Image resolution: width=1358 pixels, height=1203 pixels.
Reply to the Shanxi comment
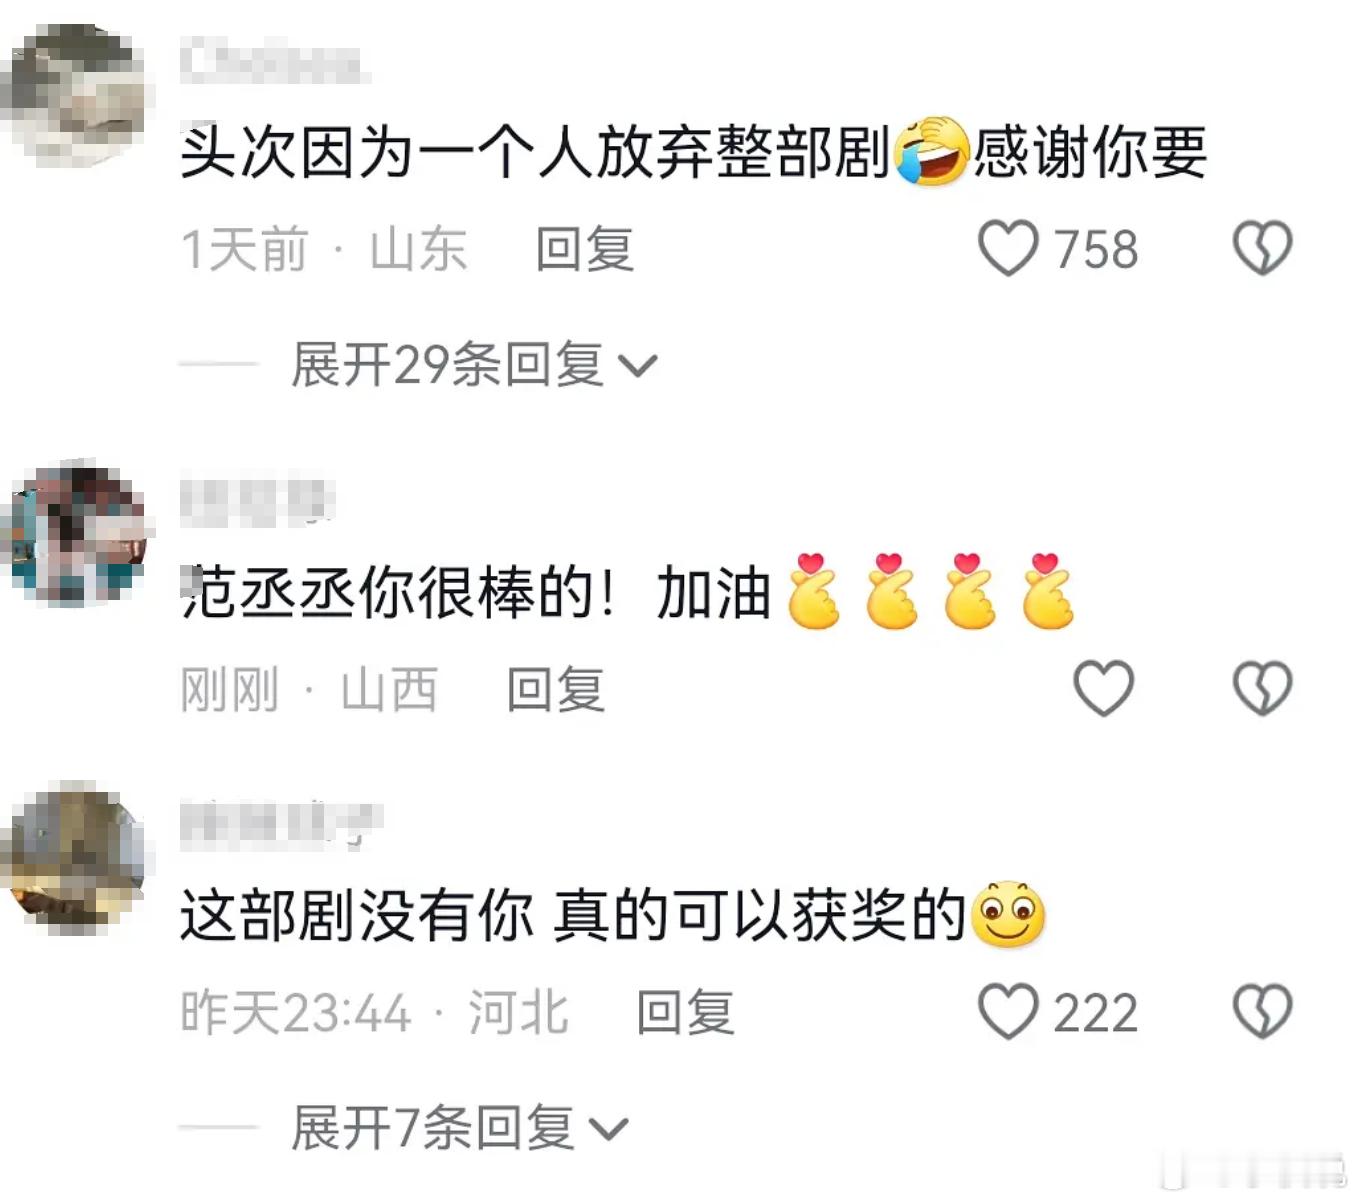pyautogui.click(x=556, y=689)
